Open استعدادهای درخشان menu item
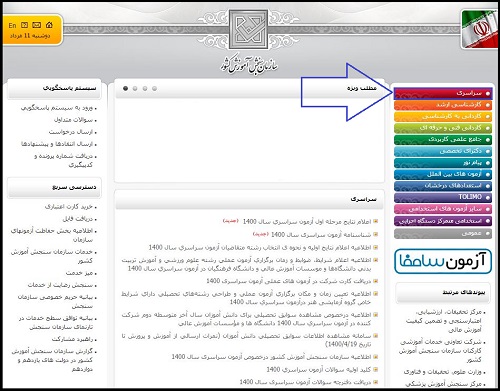 (x=443, y=186)
